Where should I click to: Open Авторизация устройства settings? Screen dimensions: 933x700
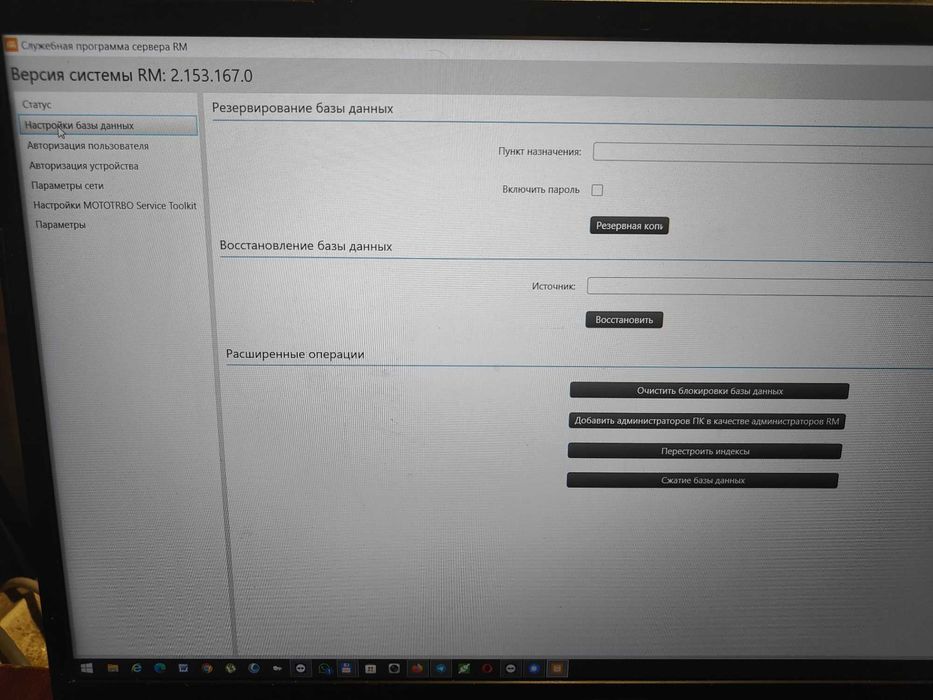click(83, 165)
